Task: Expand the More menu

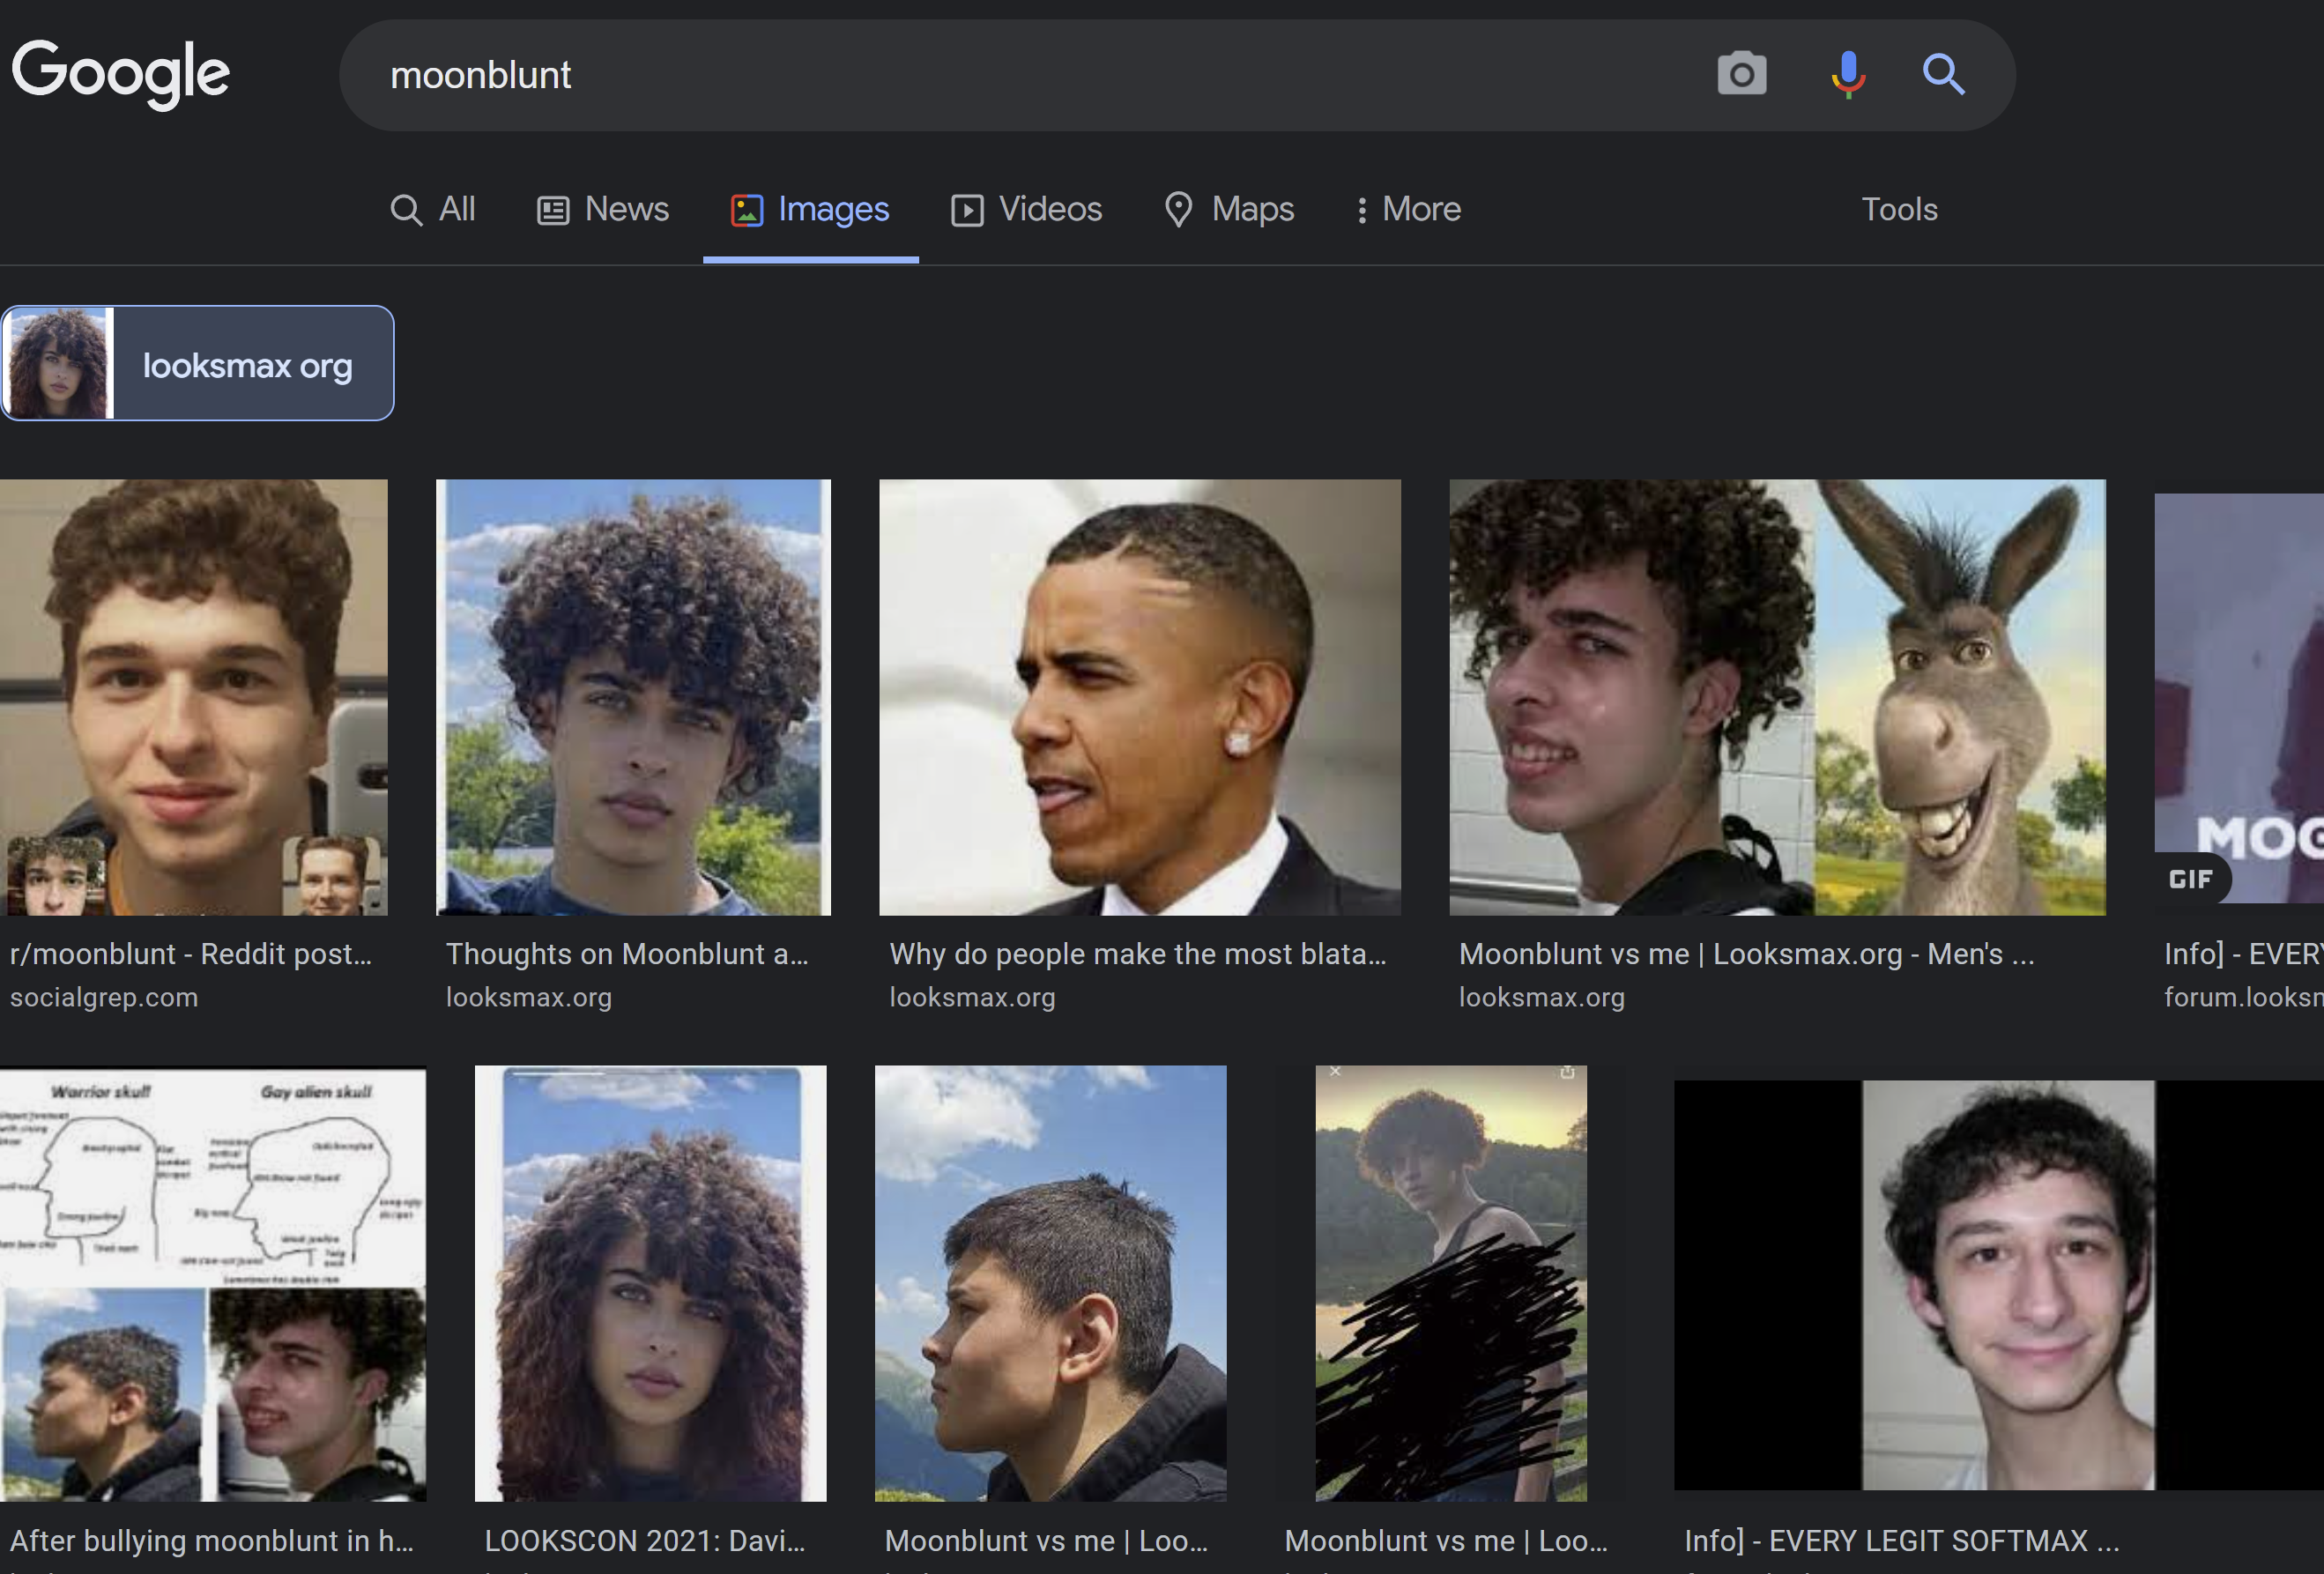Action: 1408,209
